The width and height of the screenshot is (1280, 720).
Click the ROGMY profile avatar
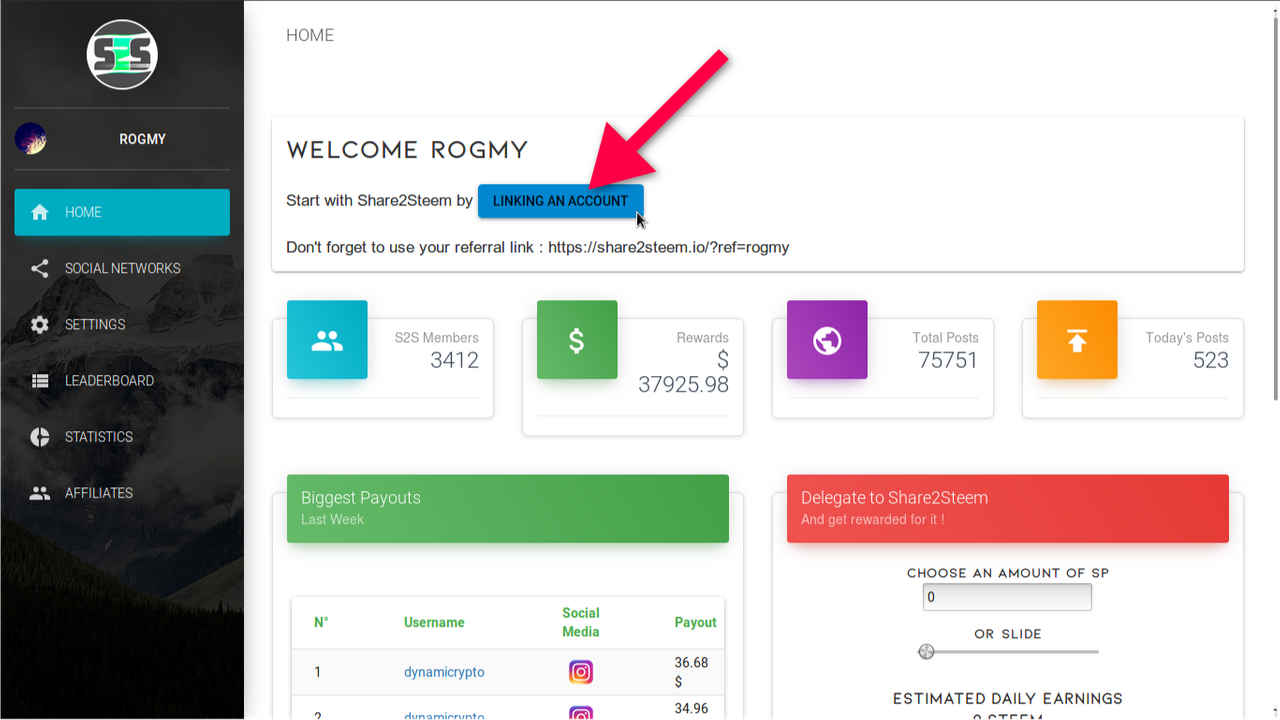tap(31, 138)
